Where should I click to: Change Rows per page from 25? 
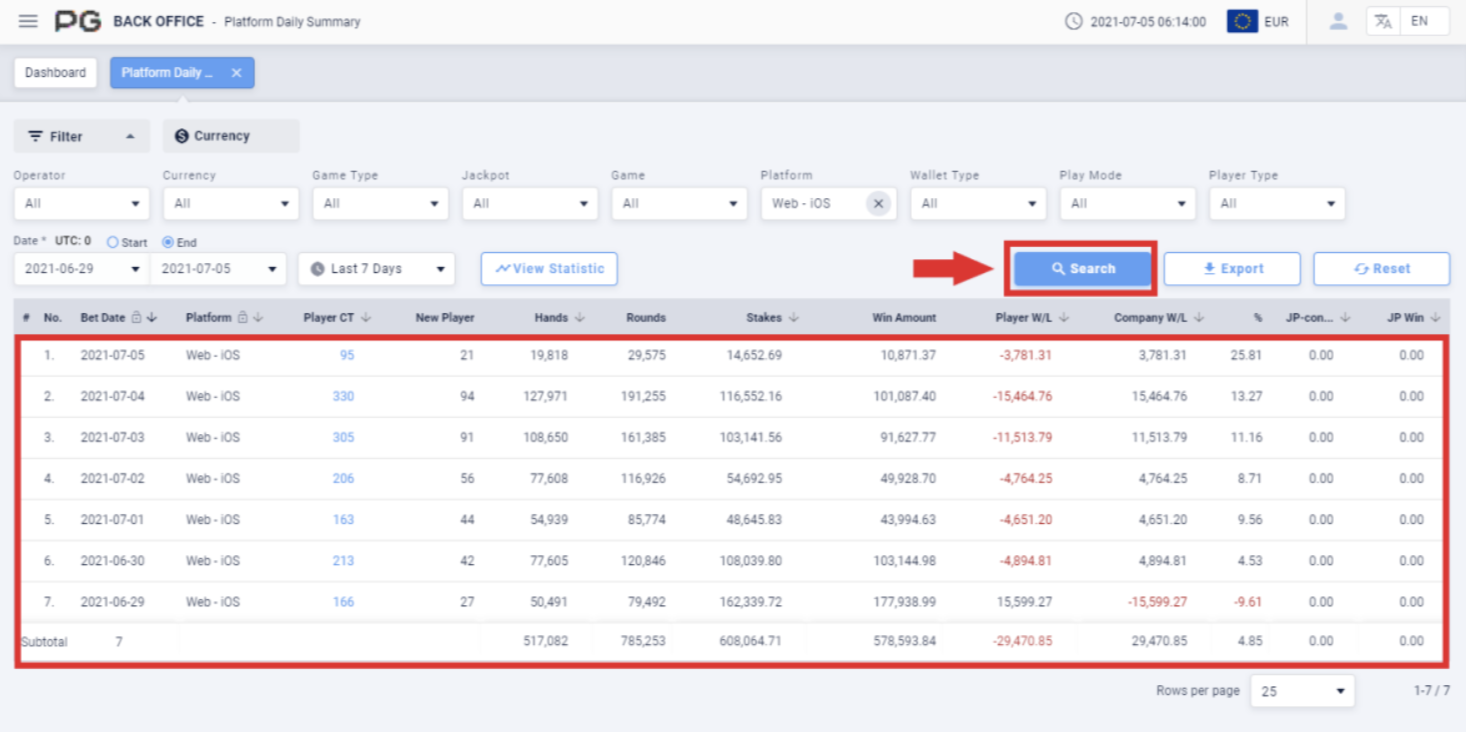1302,691
